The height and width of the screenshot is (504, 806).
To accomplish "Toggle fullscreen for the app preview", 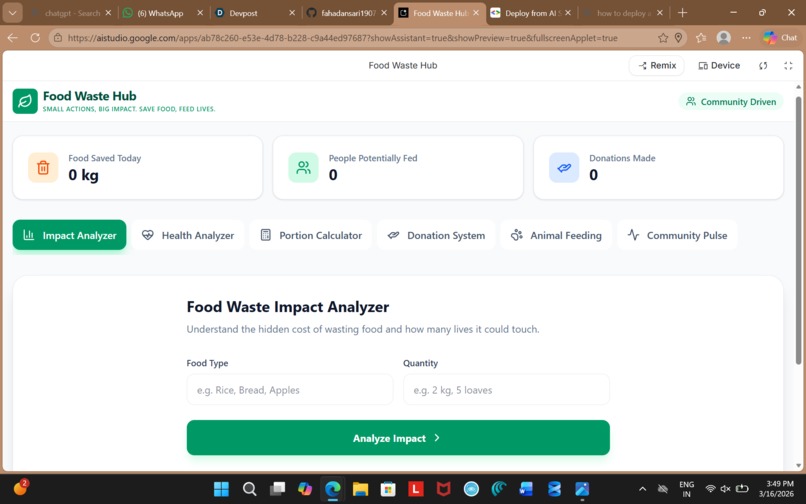I will point(788,65).
